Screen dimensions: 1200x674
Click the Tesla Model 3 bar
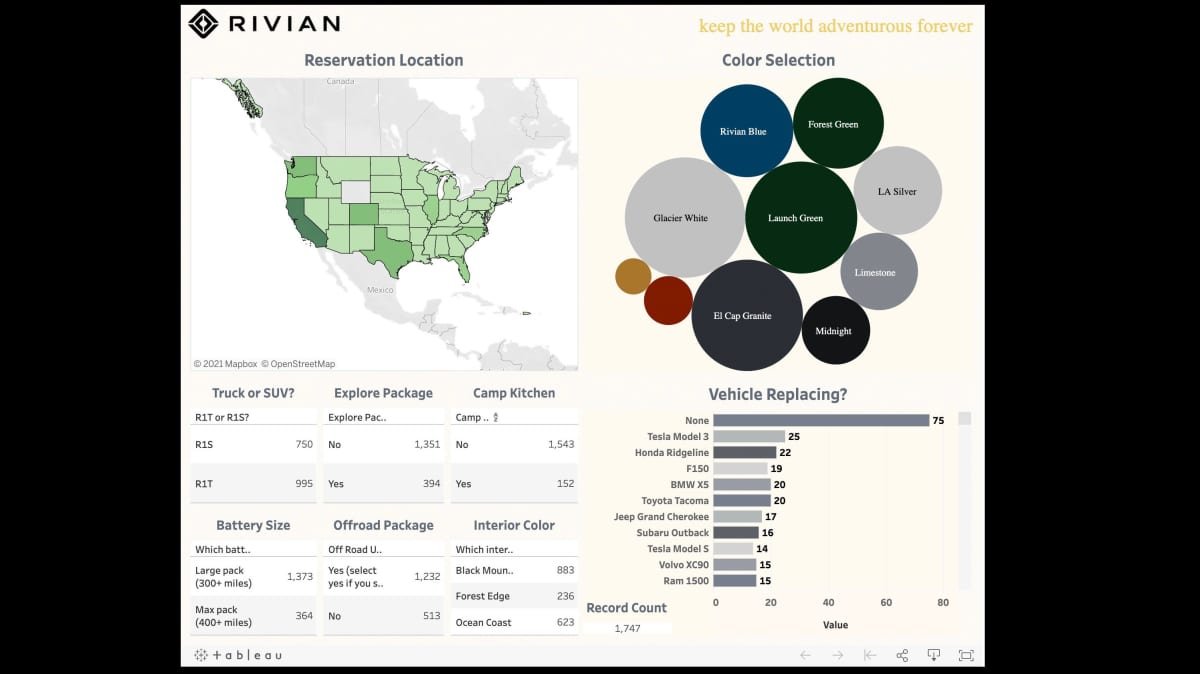pyautogui.click(x=749, y=436)
